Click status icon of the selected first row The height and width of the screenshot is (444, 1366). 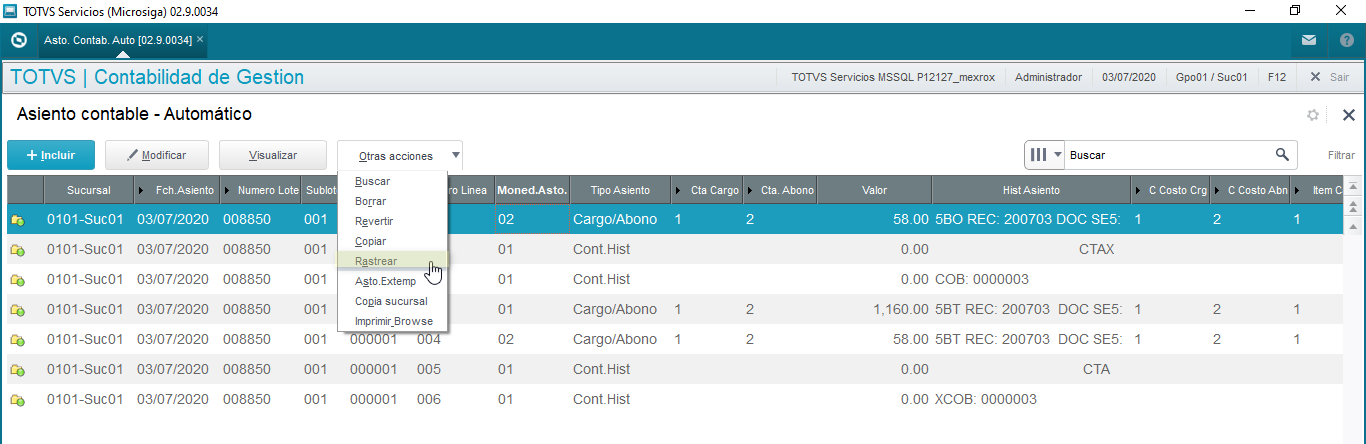pyautogui.click(x=18, y=220)
